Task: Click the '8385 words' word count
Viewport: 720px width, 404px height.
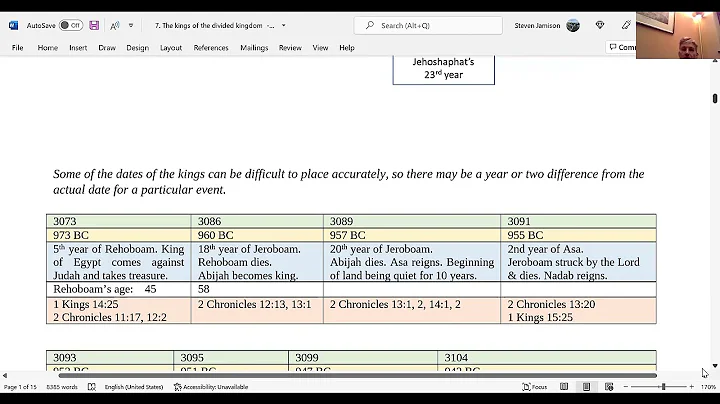Action: (x=62, y=387)
